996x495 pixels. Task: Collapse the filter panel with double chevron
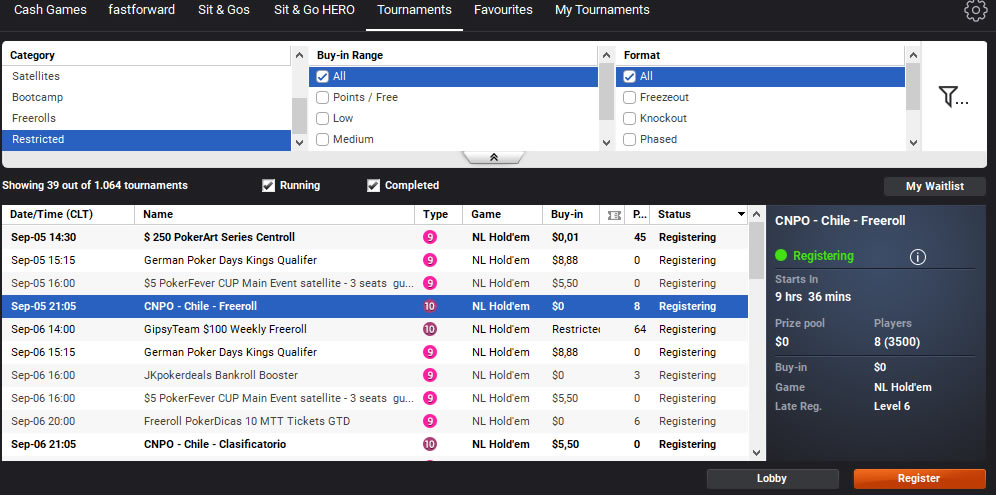tap(493, 158)
